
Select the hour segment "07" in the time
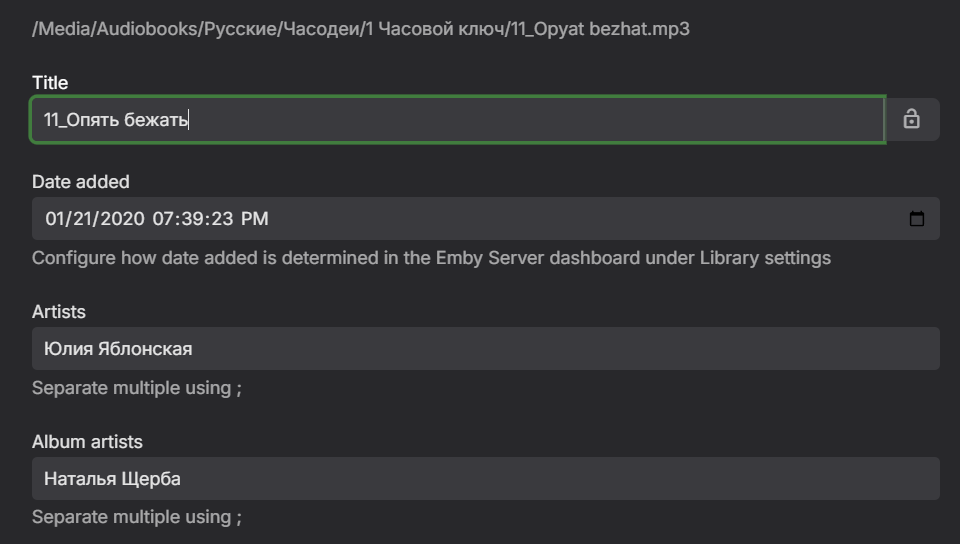pyautogui.click(x=164, y=219)
